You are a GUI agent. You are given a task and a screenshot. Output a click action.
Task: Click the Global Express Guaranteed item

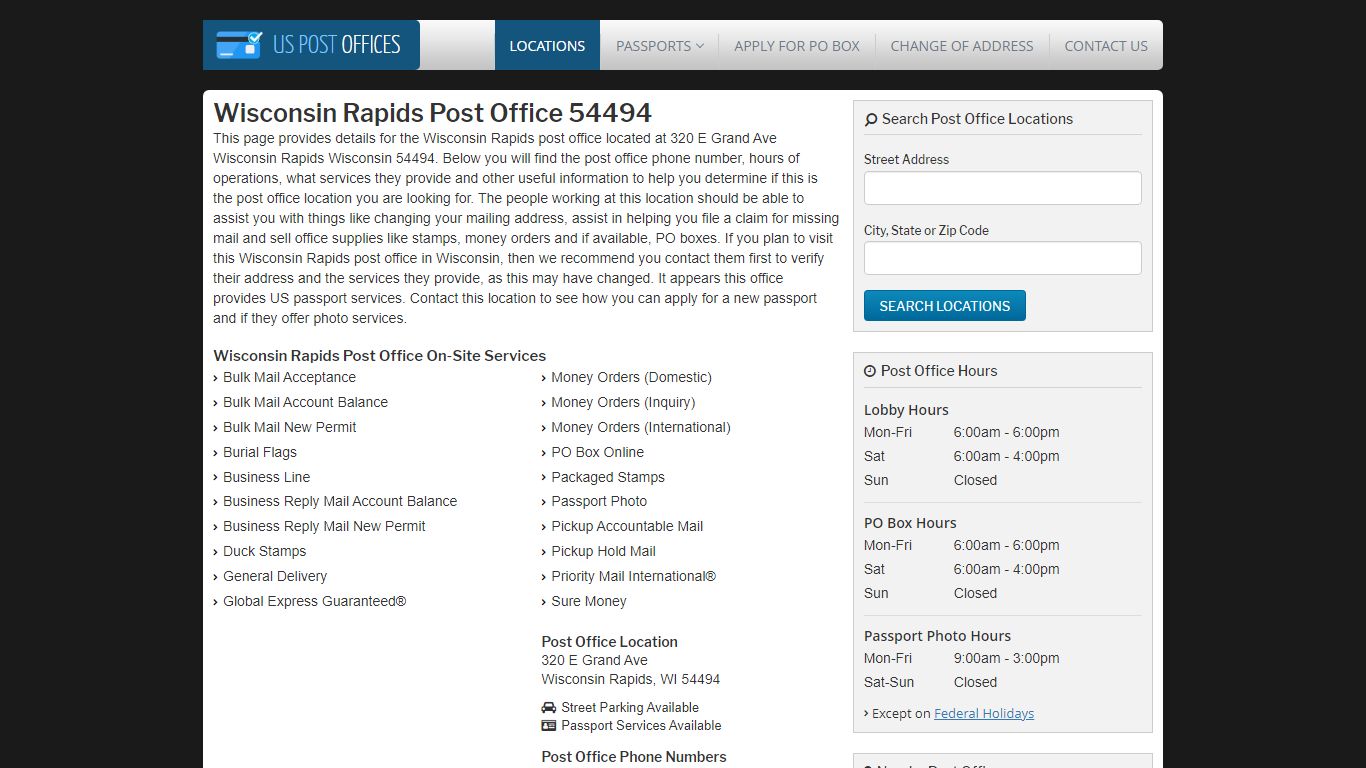(315, 602)
